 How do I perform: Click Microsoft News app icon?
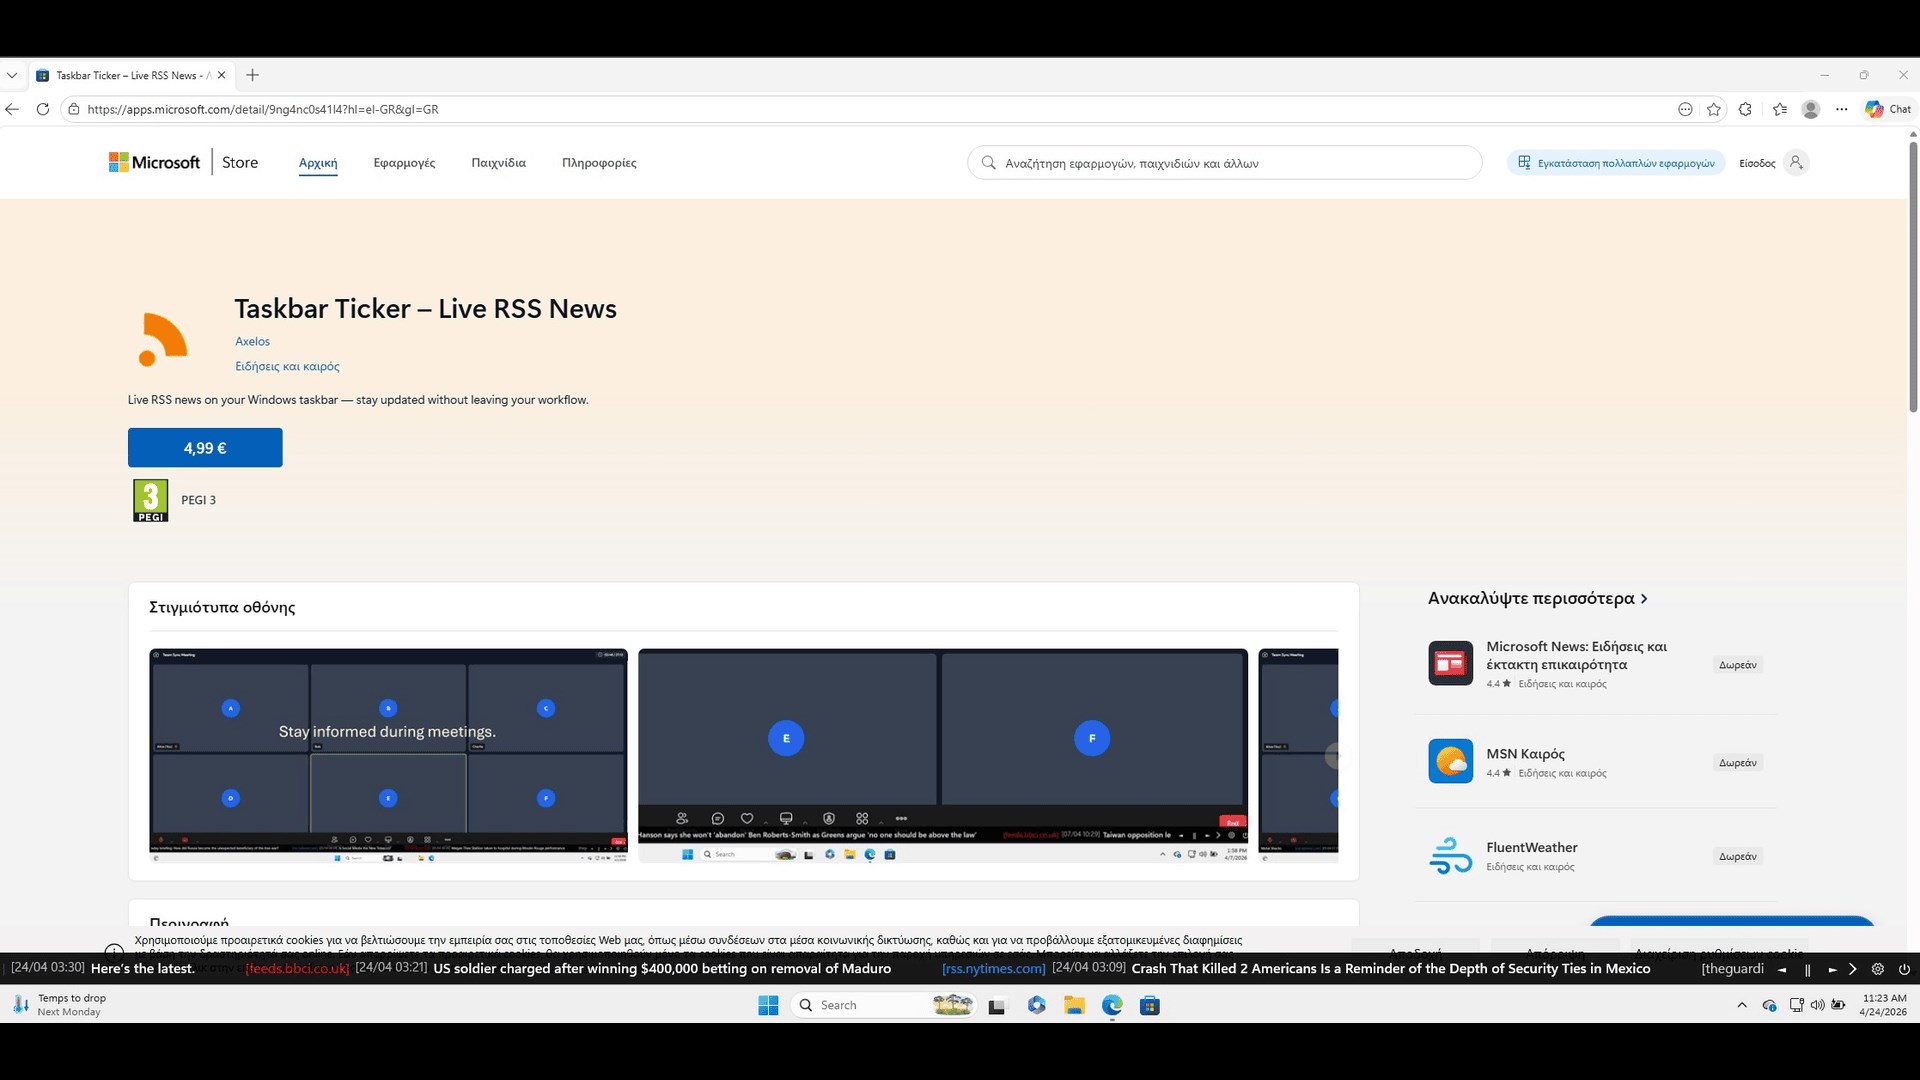tap(1450, 663)
